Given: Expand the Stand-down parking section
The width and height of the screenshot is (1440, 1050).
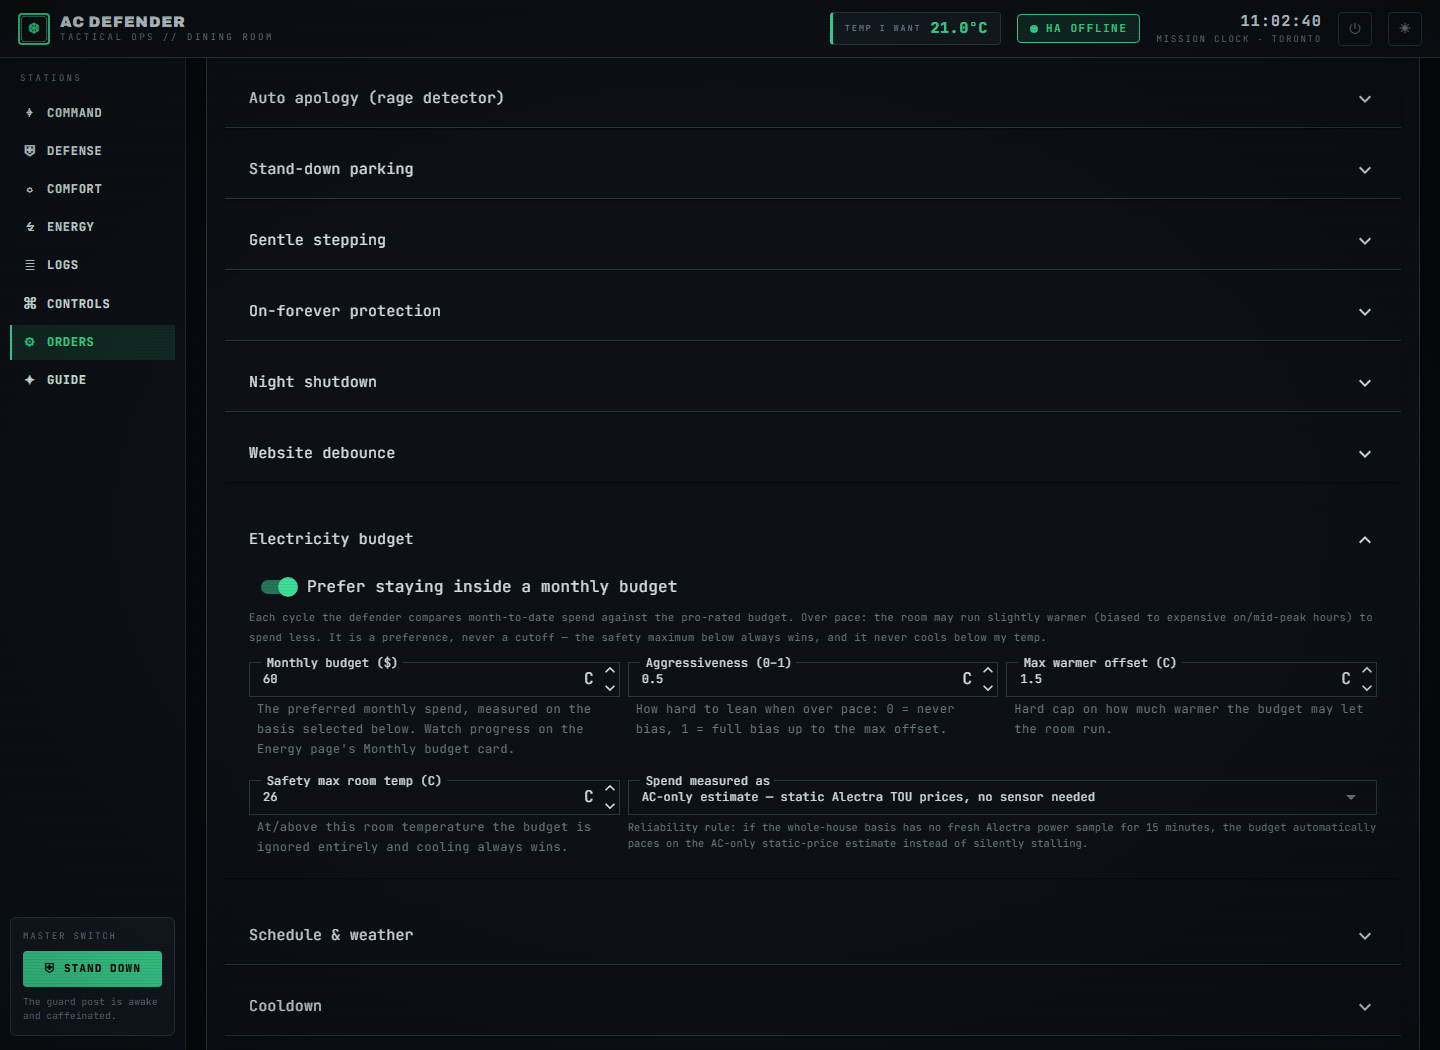Looking at the screenshot, I should [812, 169].
